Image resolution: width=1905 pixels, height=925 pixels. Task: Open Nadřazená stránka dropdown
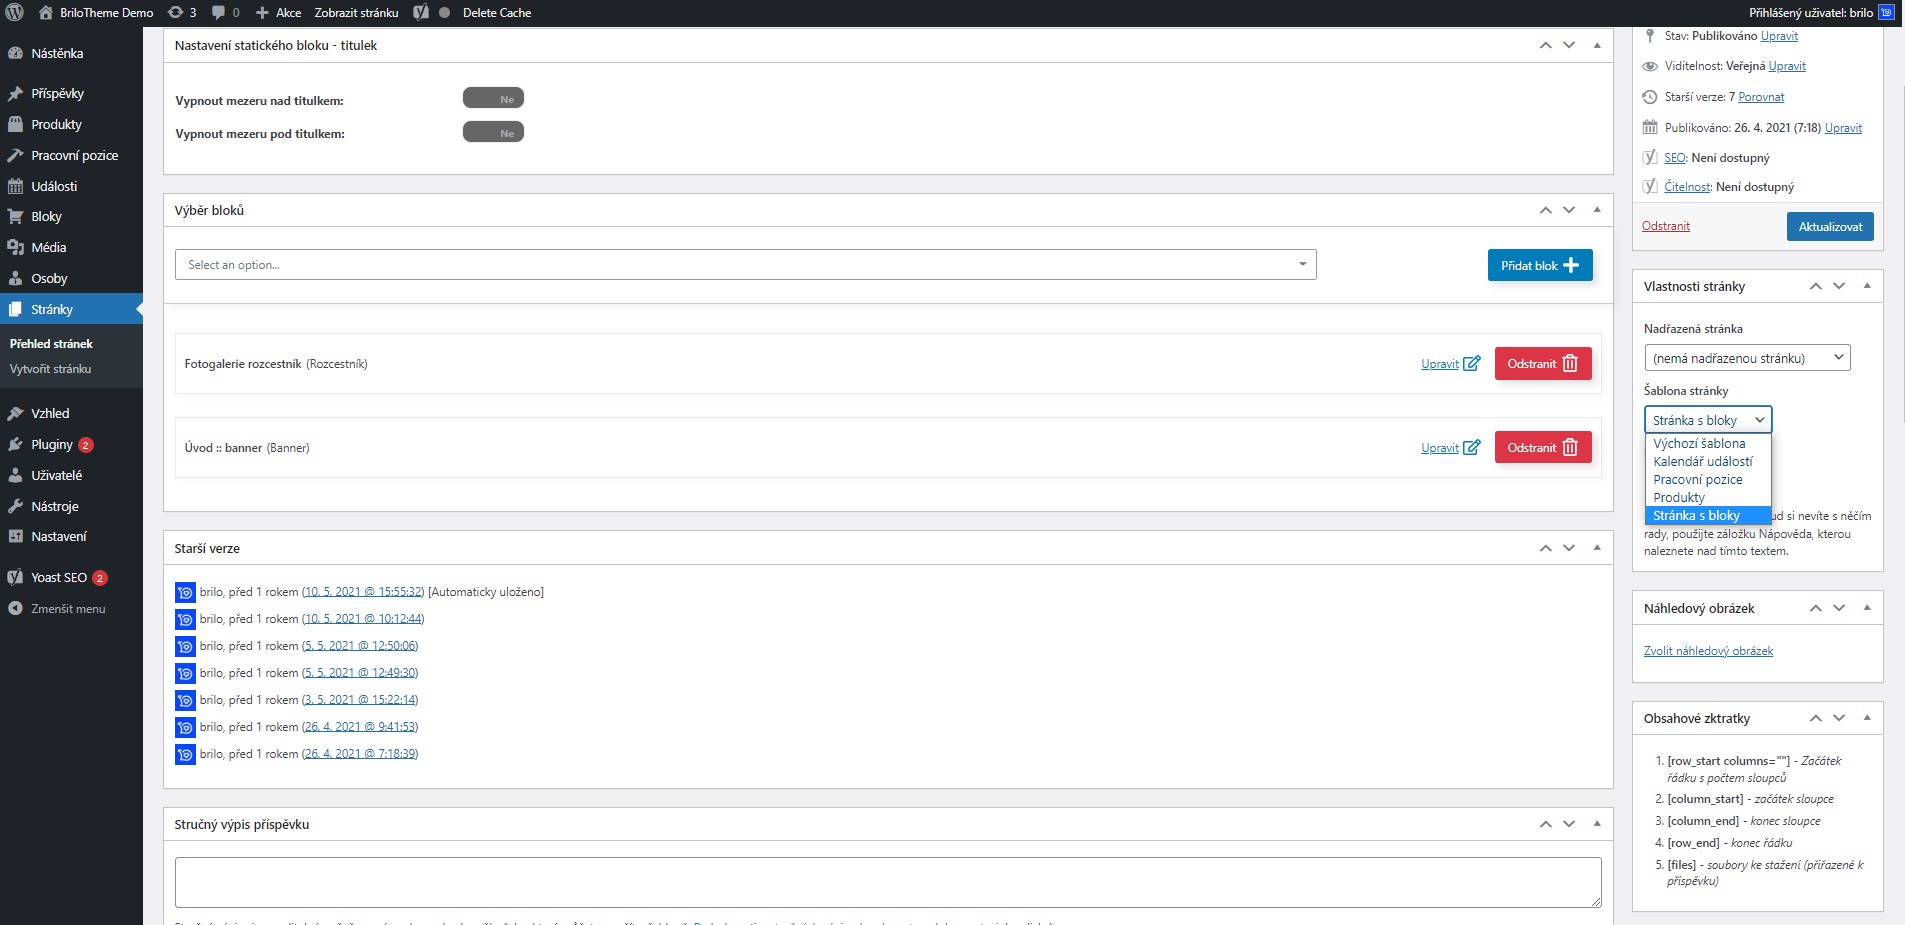[x=1746, y=358]
